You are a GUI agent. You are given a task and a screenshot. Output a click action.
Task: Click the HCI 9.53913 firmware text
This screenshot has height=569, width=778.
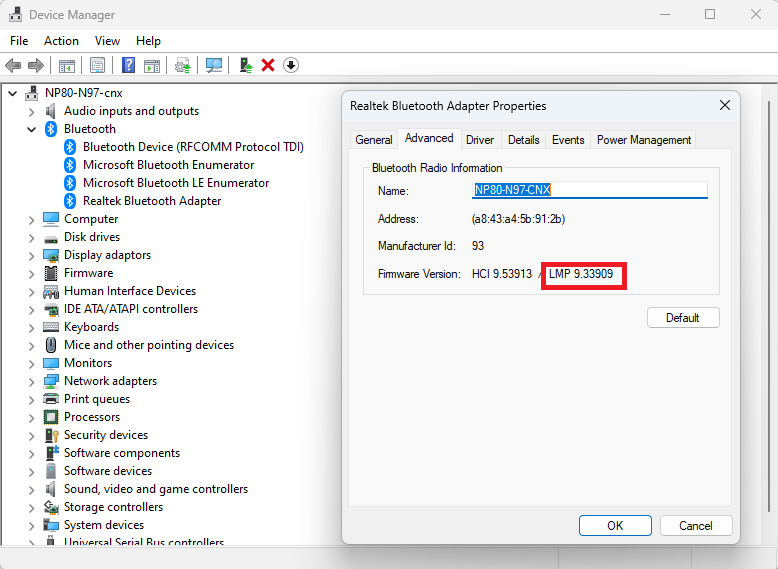pyautogui.click(x=502, y=274)
